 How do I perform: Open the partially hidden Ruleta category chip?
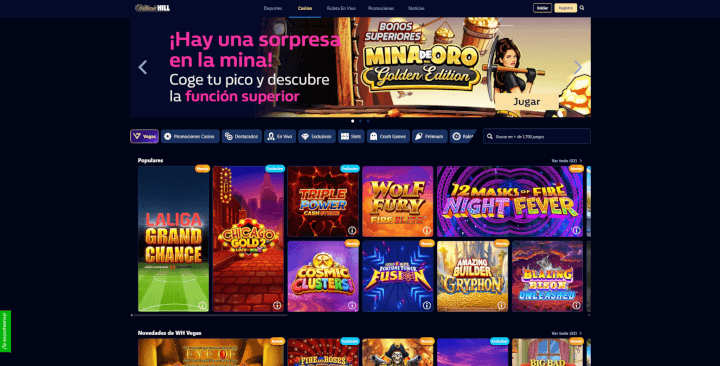(x=463, y=136)
